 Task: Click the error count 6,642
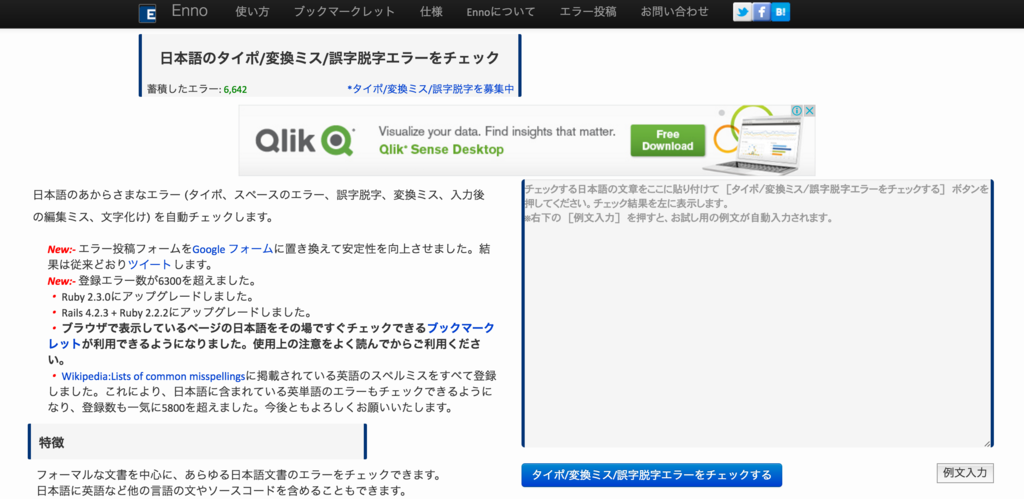[x=235, y=89]
